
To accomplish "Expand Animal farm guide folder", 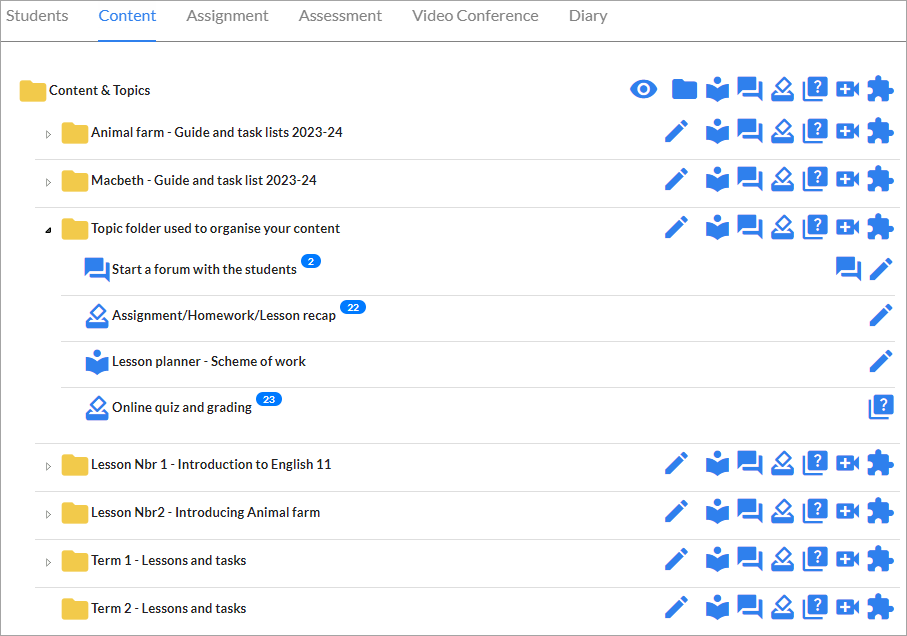I will [49, 134].
